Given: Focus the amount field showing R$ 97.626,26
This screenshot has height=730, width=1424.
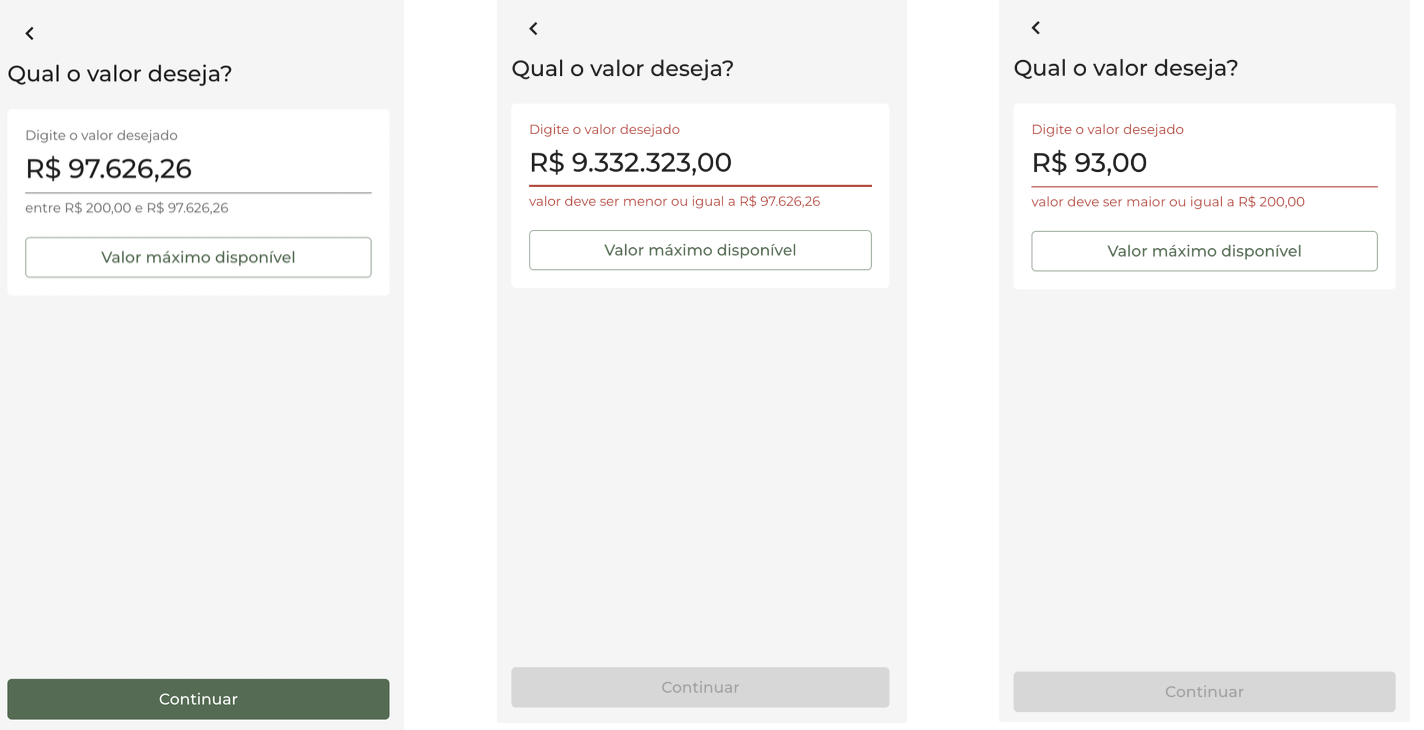Looking at the screenshot, I should (x=198, y=169).
